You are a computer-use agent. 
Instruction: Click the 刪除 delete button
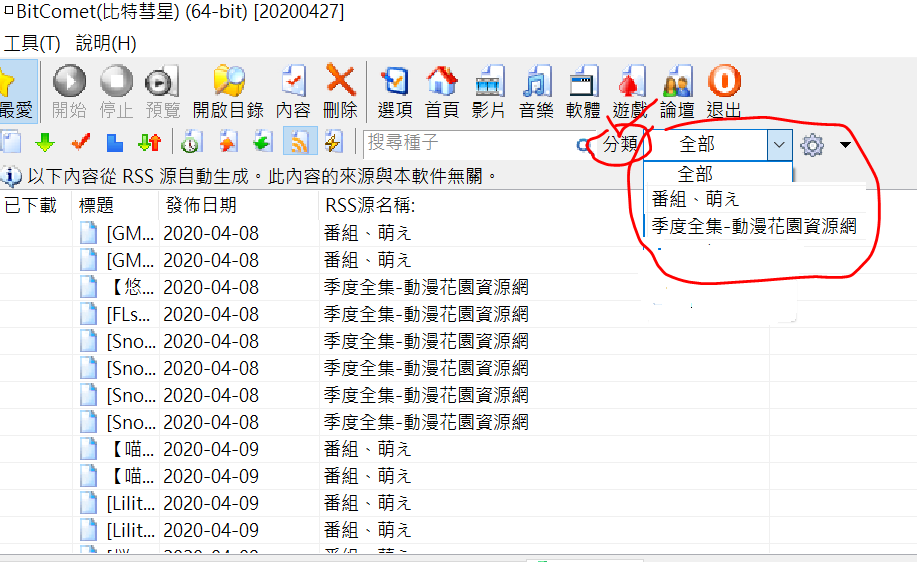(x=340, y=91)
